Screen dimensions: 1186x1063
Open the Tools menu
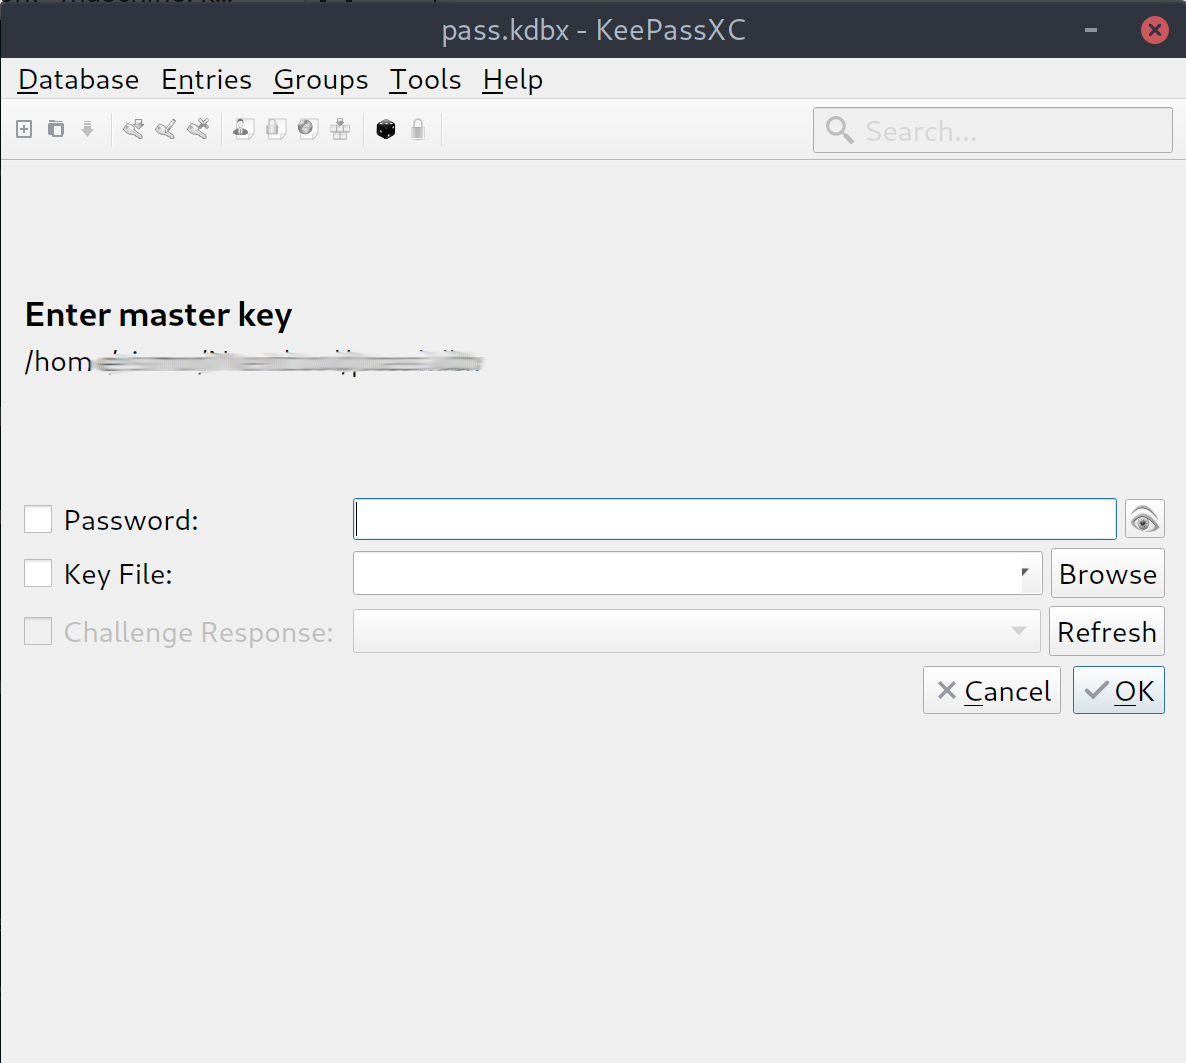(x=425, y=79)
